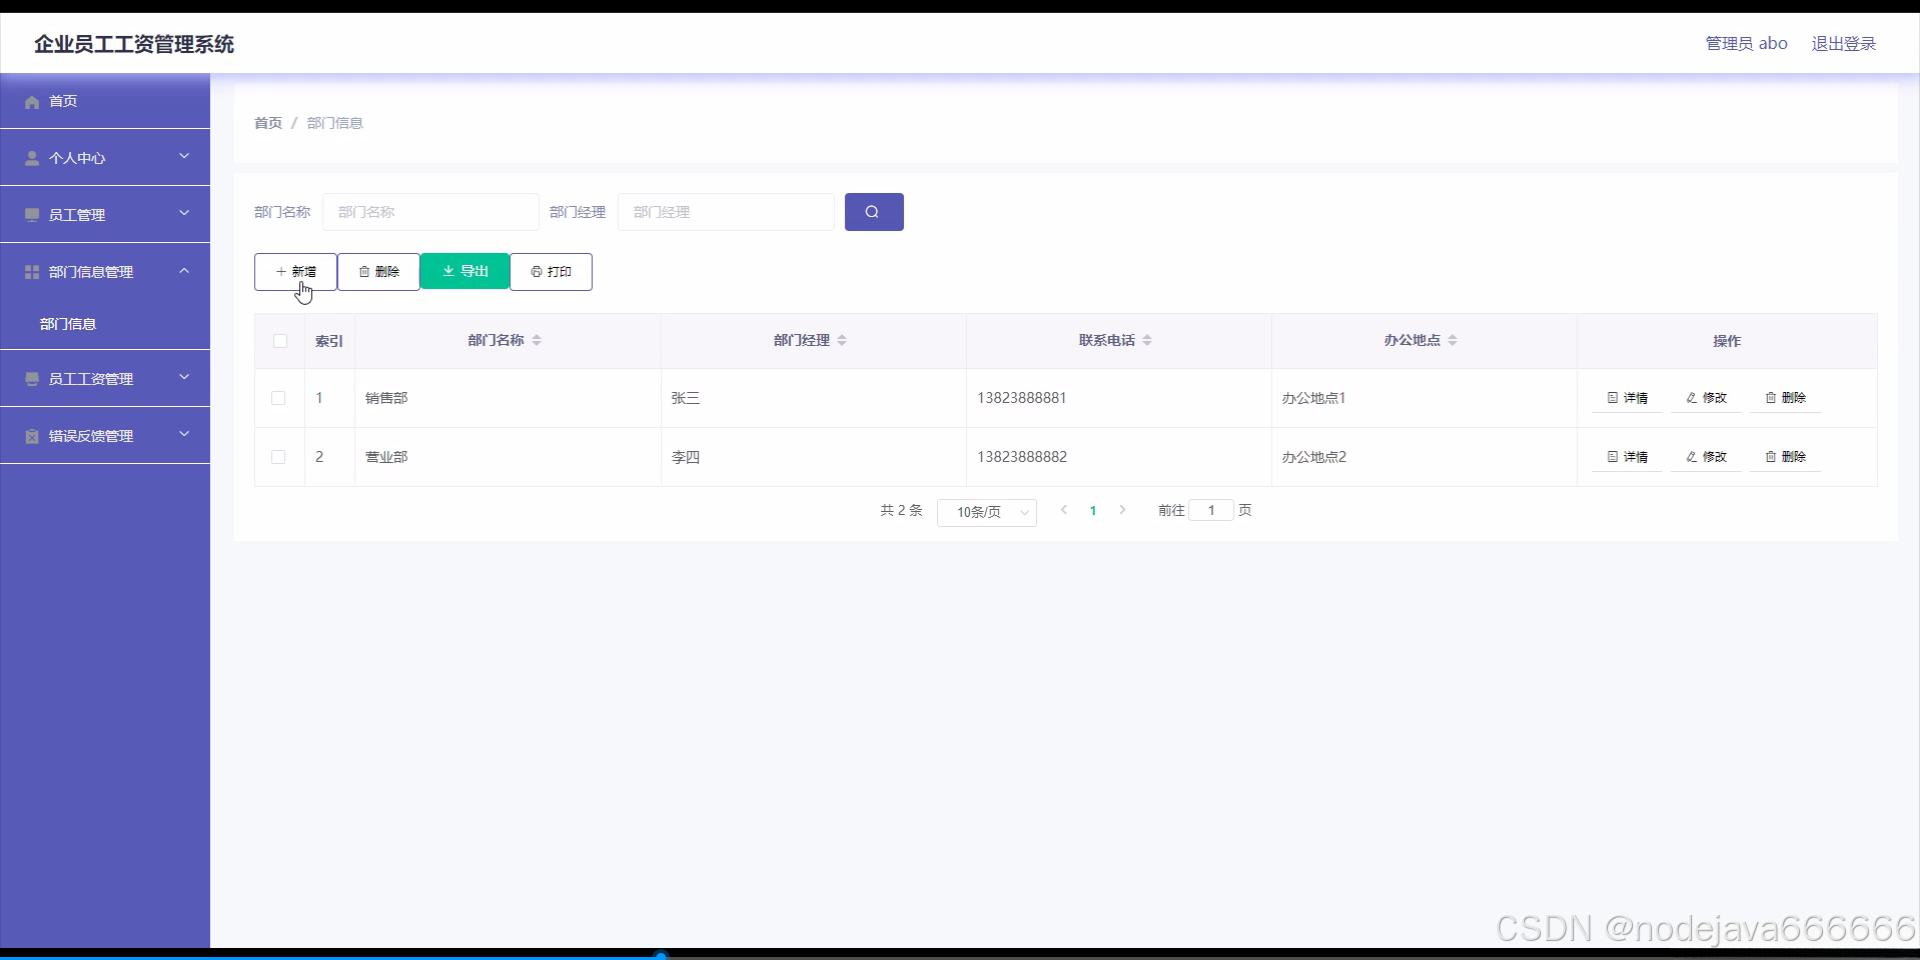Click the 前往 page number field
The image size is (1920, 960).
tap(1211, 510)
